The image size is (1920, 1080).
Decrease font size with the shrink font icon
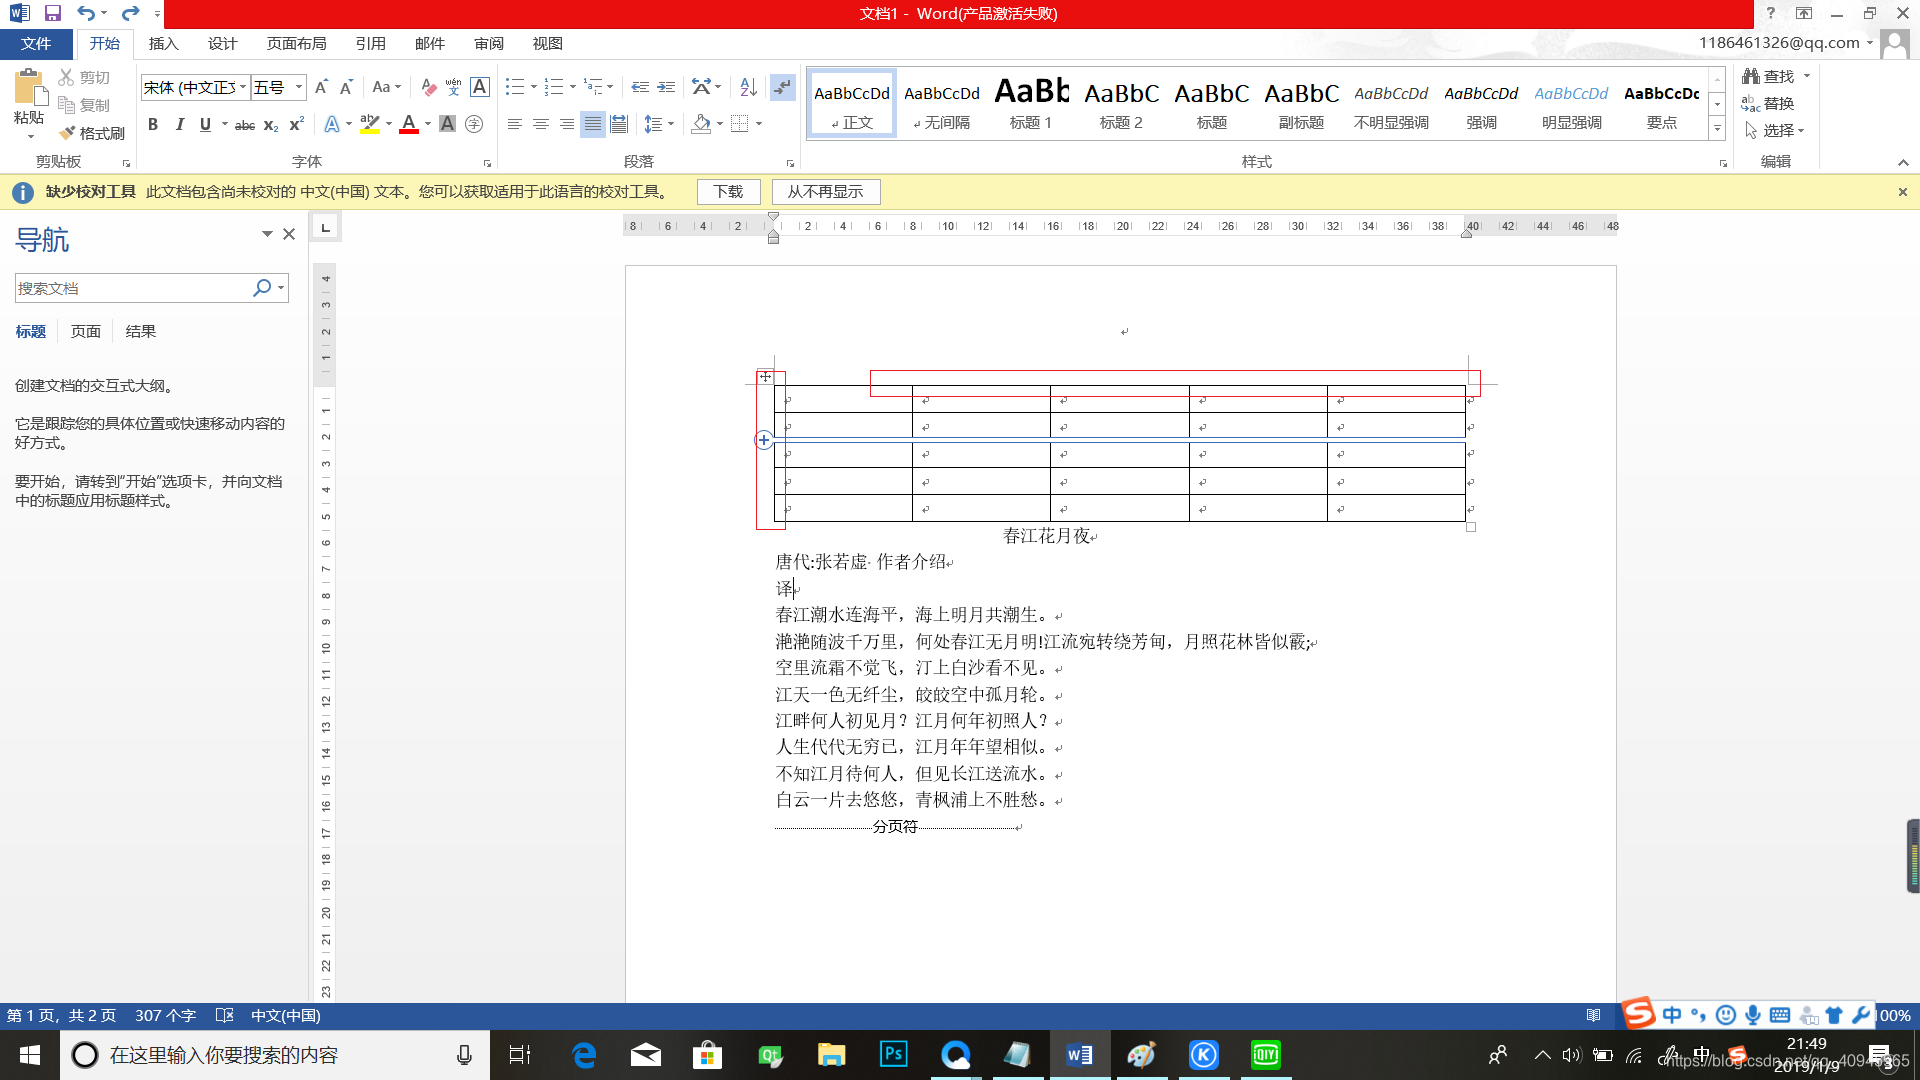346,87
